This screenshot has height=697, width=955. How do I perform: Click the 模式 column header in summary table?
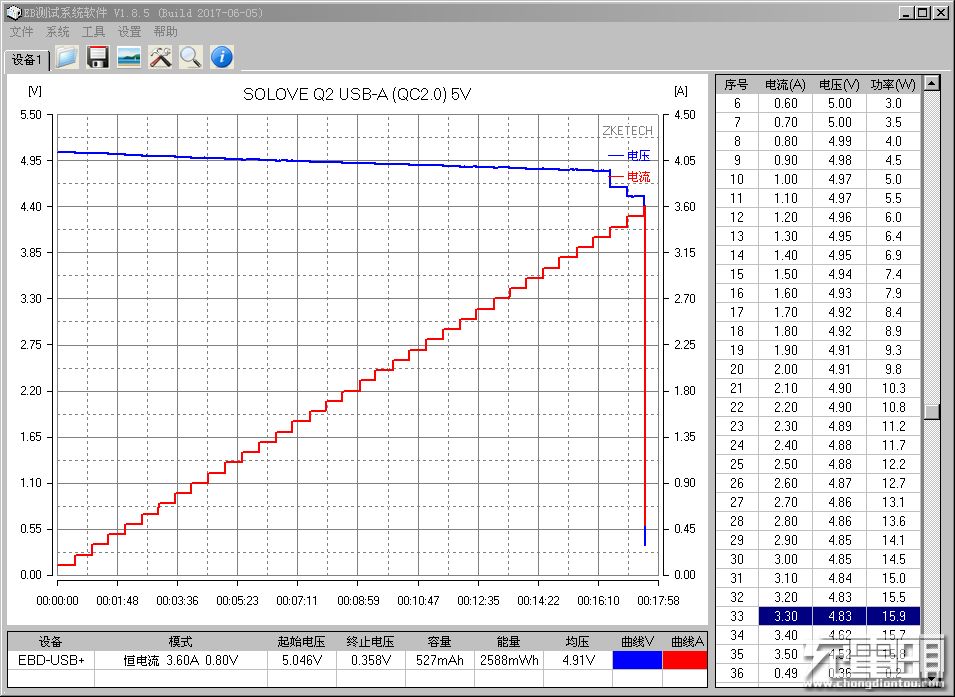(181, 642)
